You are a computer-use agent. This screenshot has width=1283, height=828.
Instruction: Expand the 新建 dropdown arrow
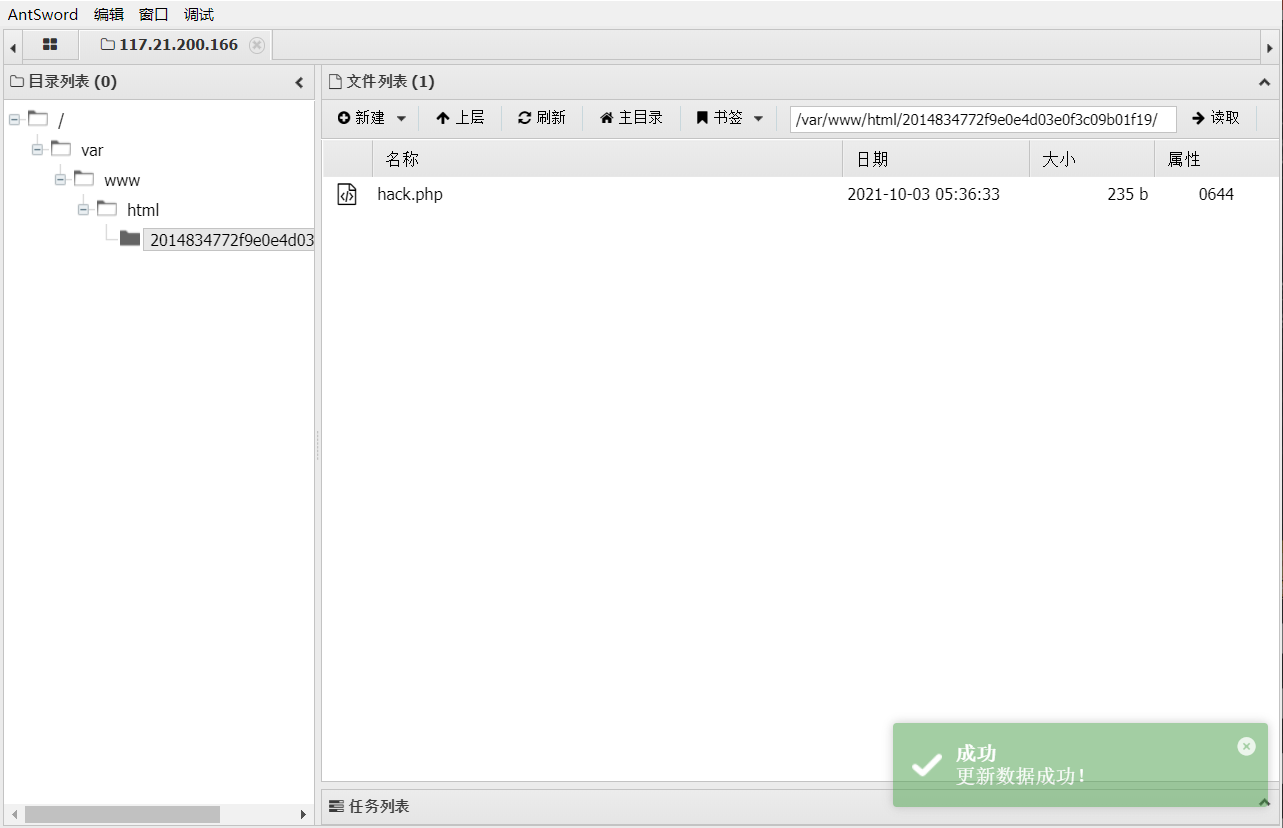point(401,118)
